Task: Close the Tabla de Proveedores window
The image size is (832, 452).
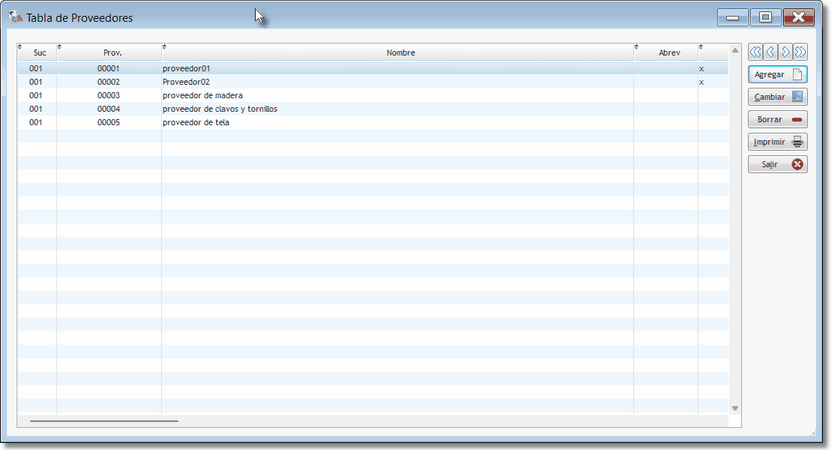Action: [x=799, y=18]
